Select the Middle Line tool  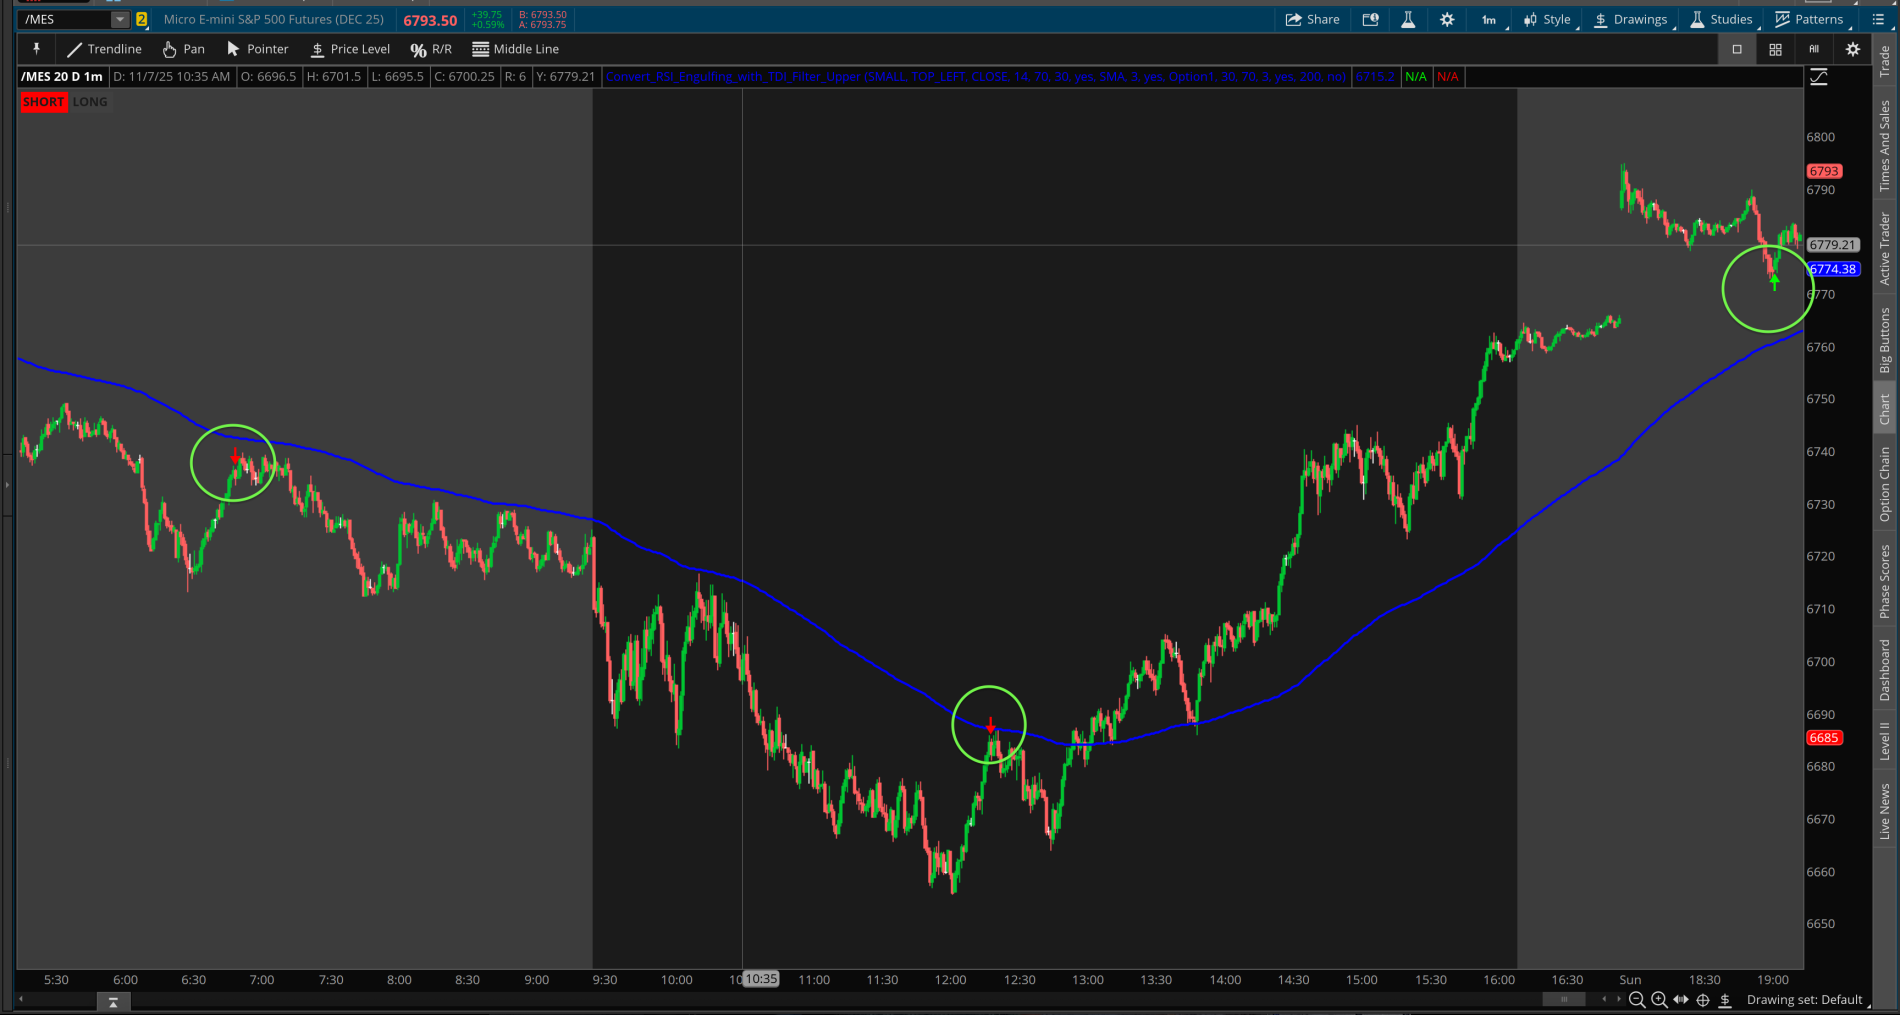(515, 48)
